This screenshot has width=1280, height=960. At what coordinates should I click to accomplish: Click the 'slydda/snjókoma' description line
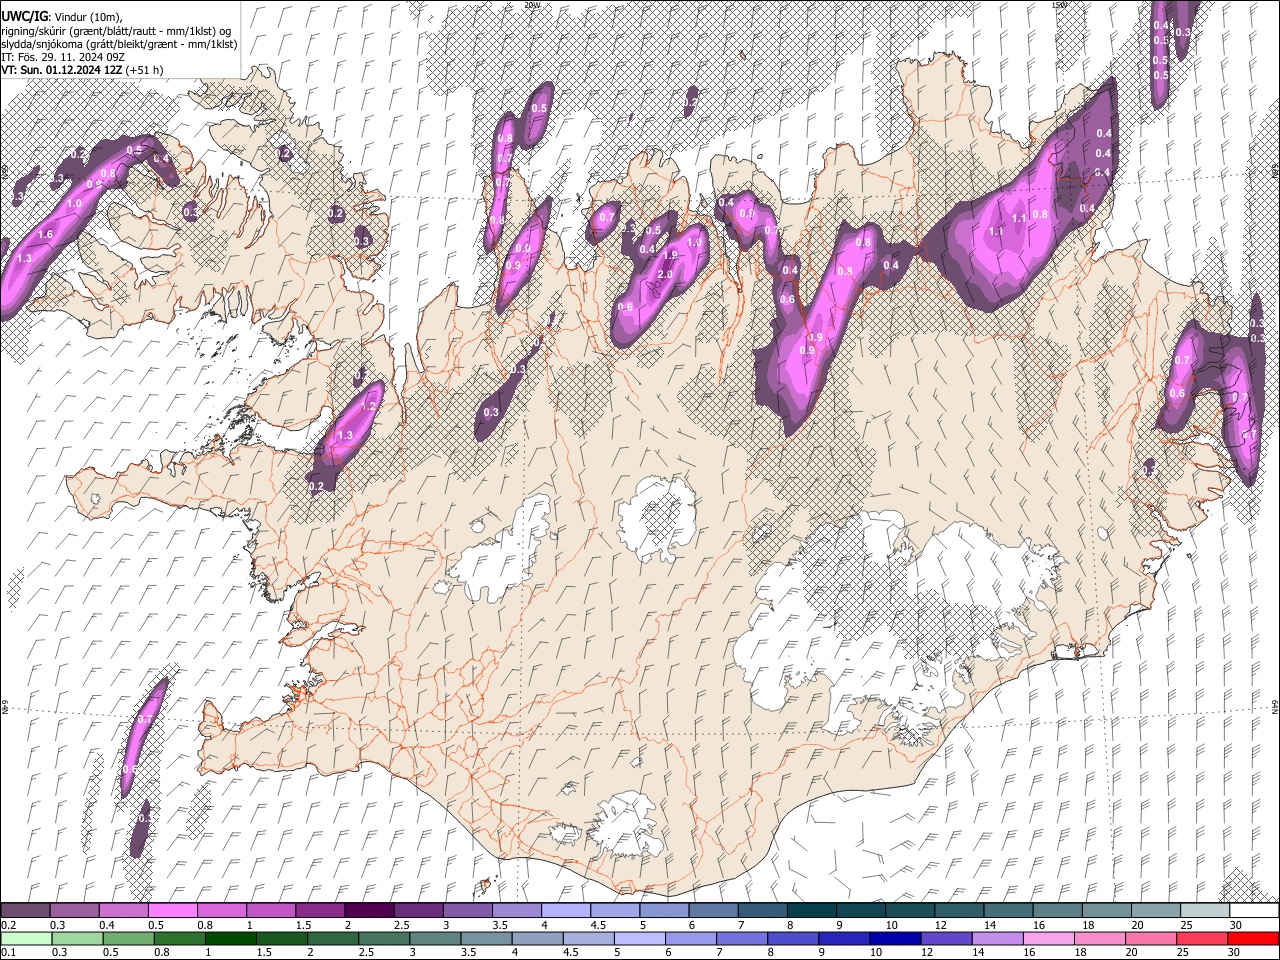pyautogui.click(x=119, y=44)
